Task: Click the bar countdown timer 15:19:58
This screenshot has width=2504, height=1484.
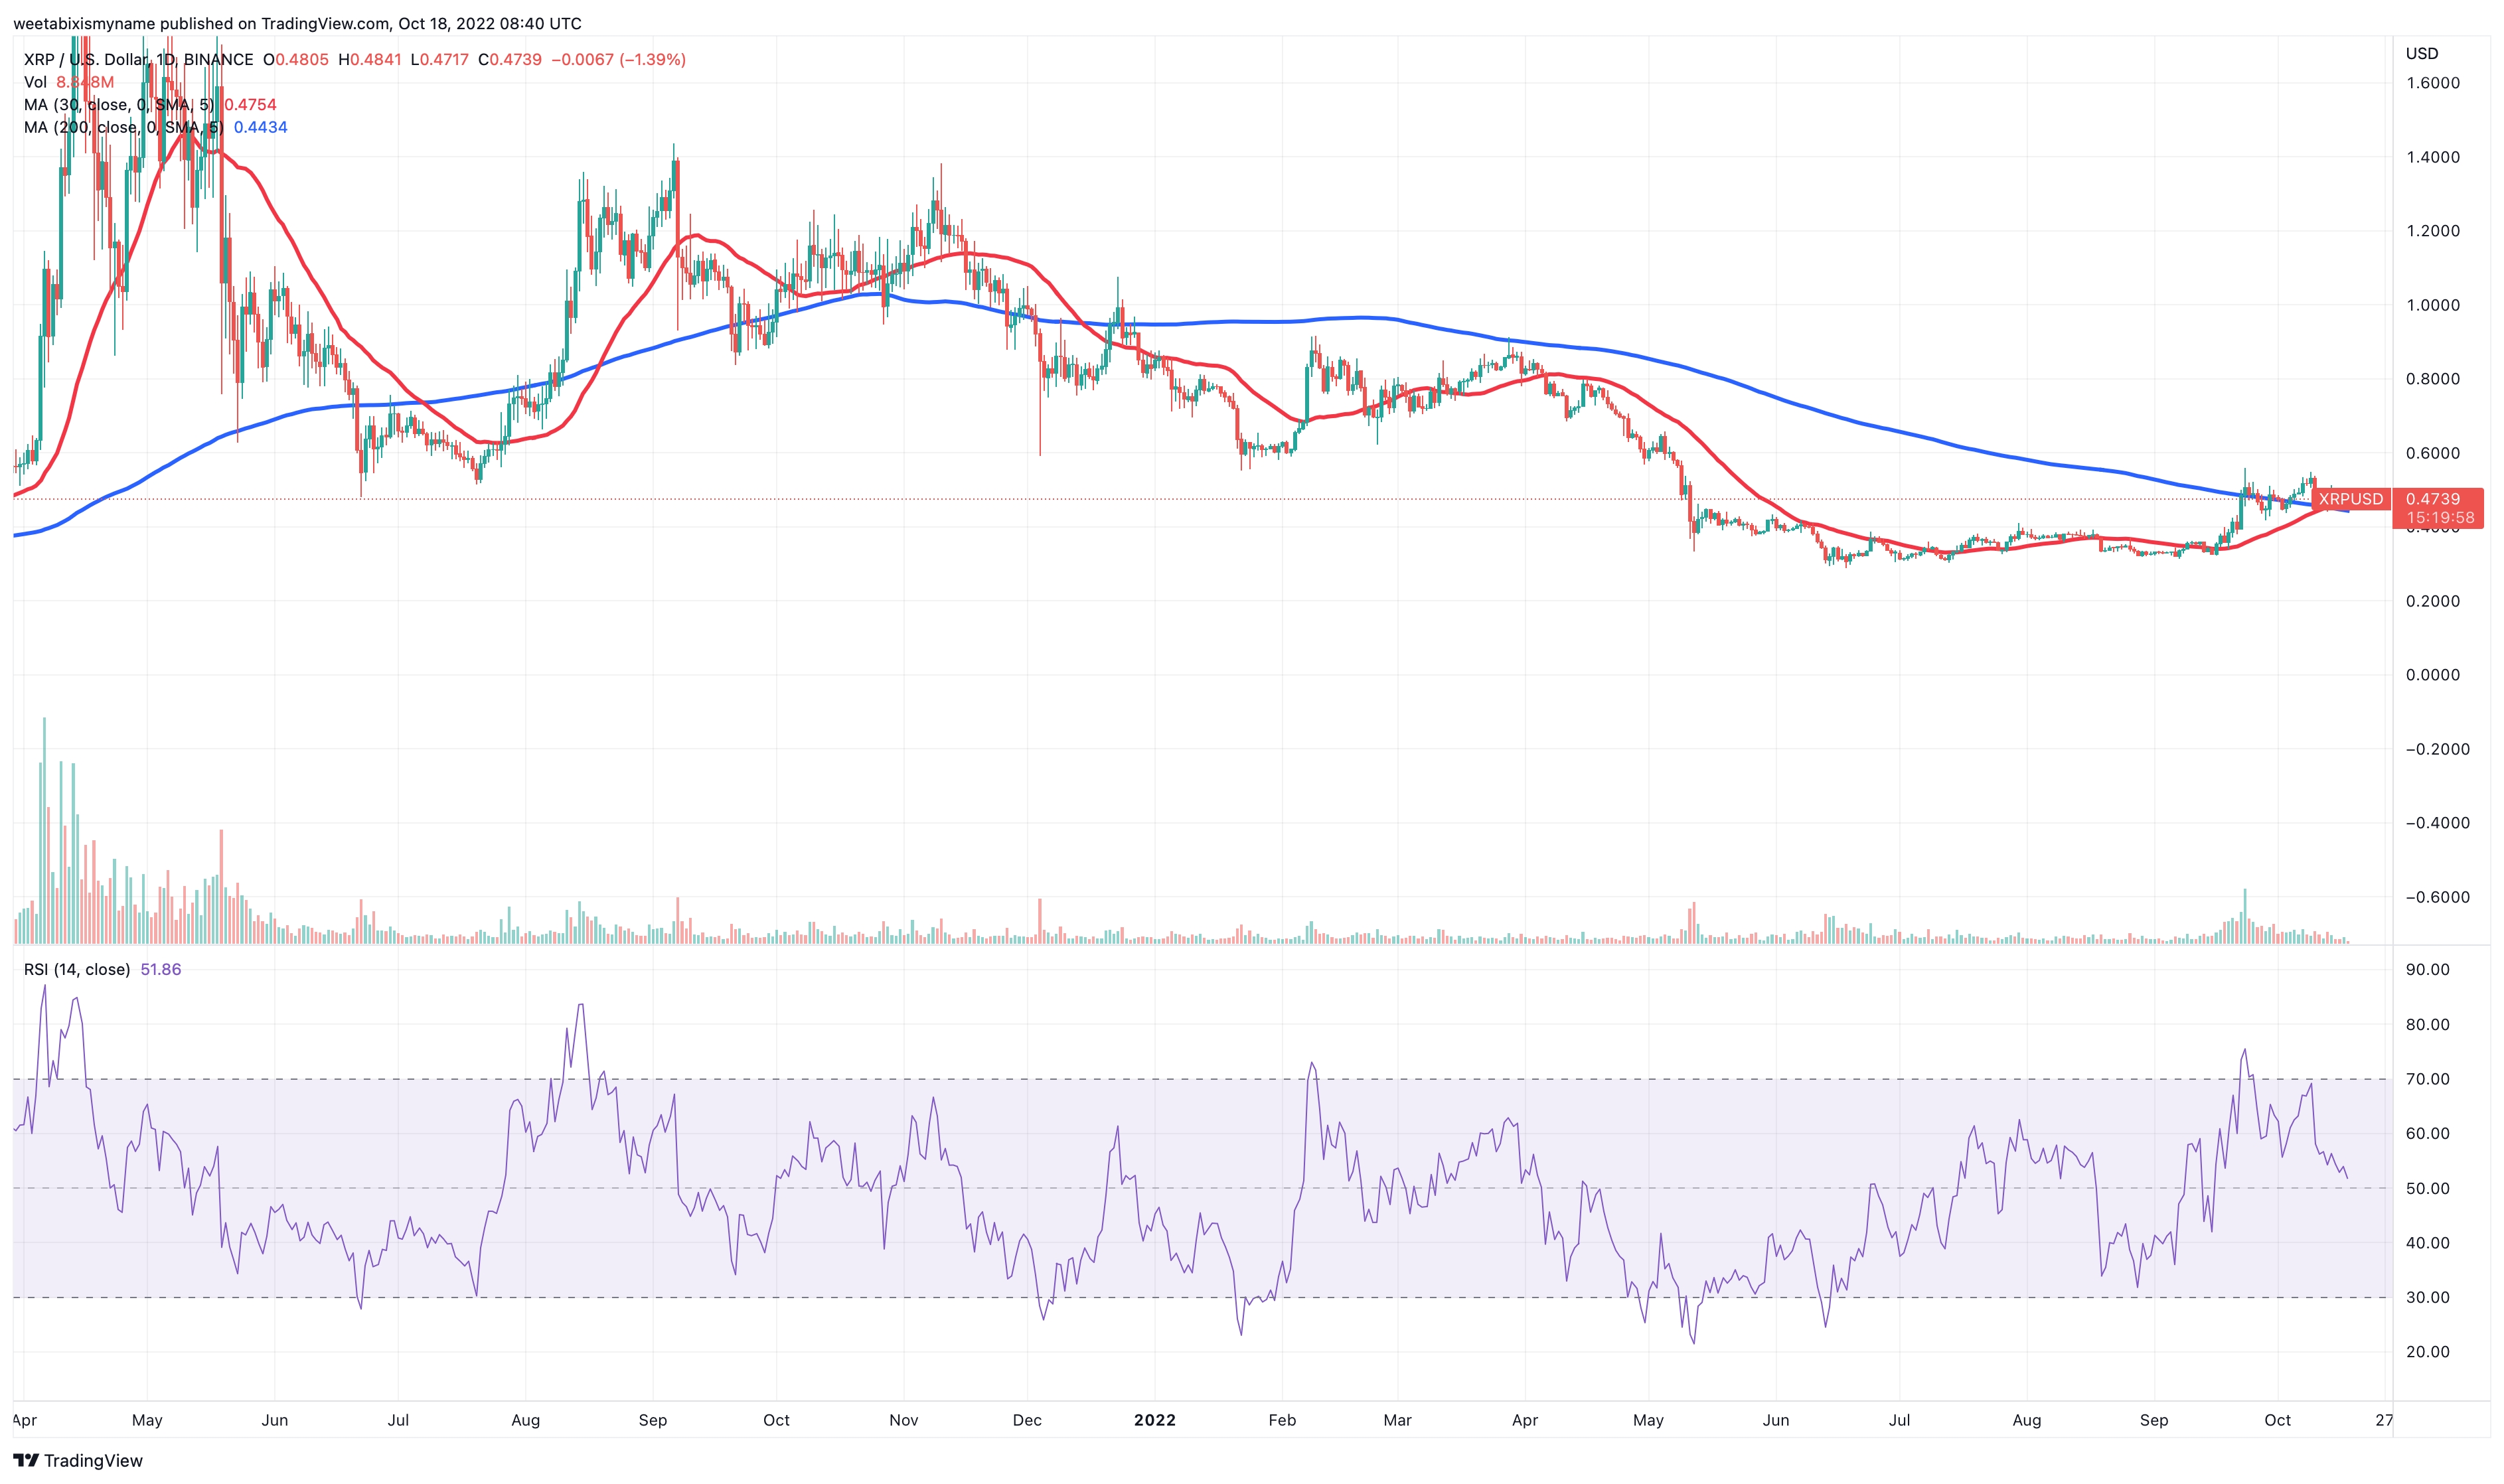Action: (2439, 518)
